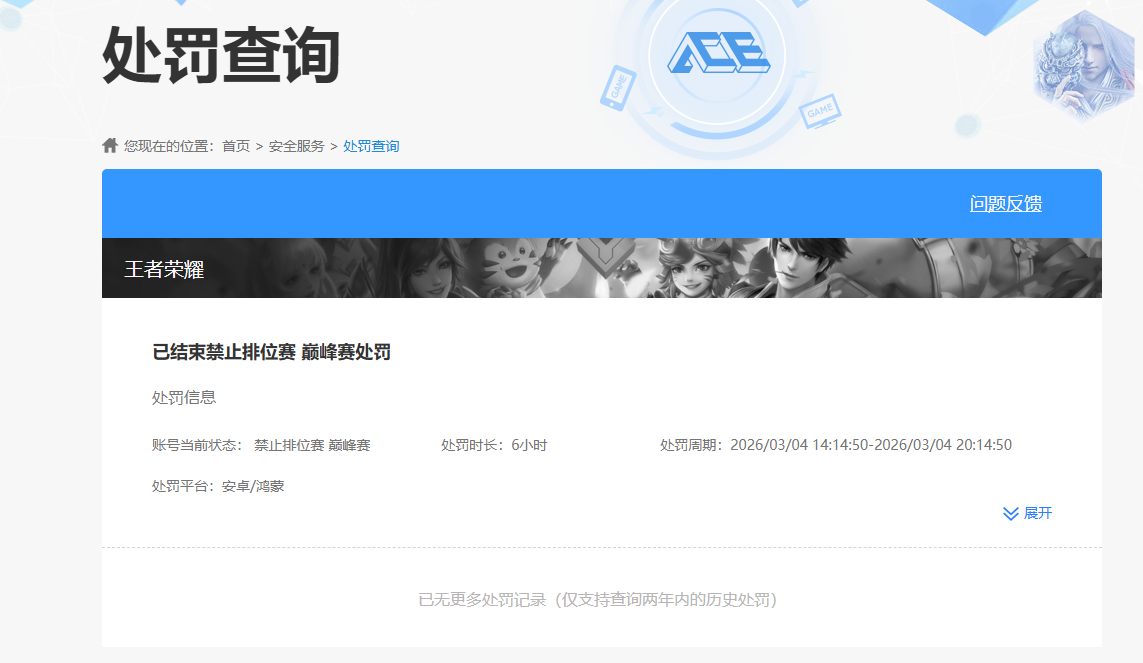Click the ACE logo at top
Image resolution: width=1143 pixels, height=663 pixels.
[x=717, y=52]
